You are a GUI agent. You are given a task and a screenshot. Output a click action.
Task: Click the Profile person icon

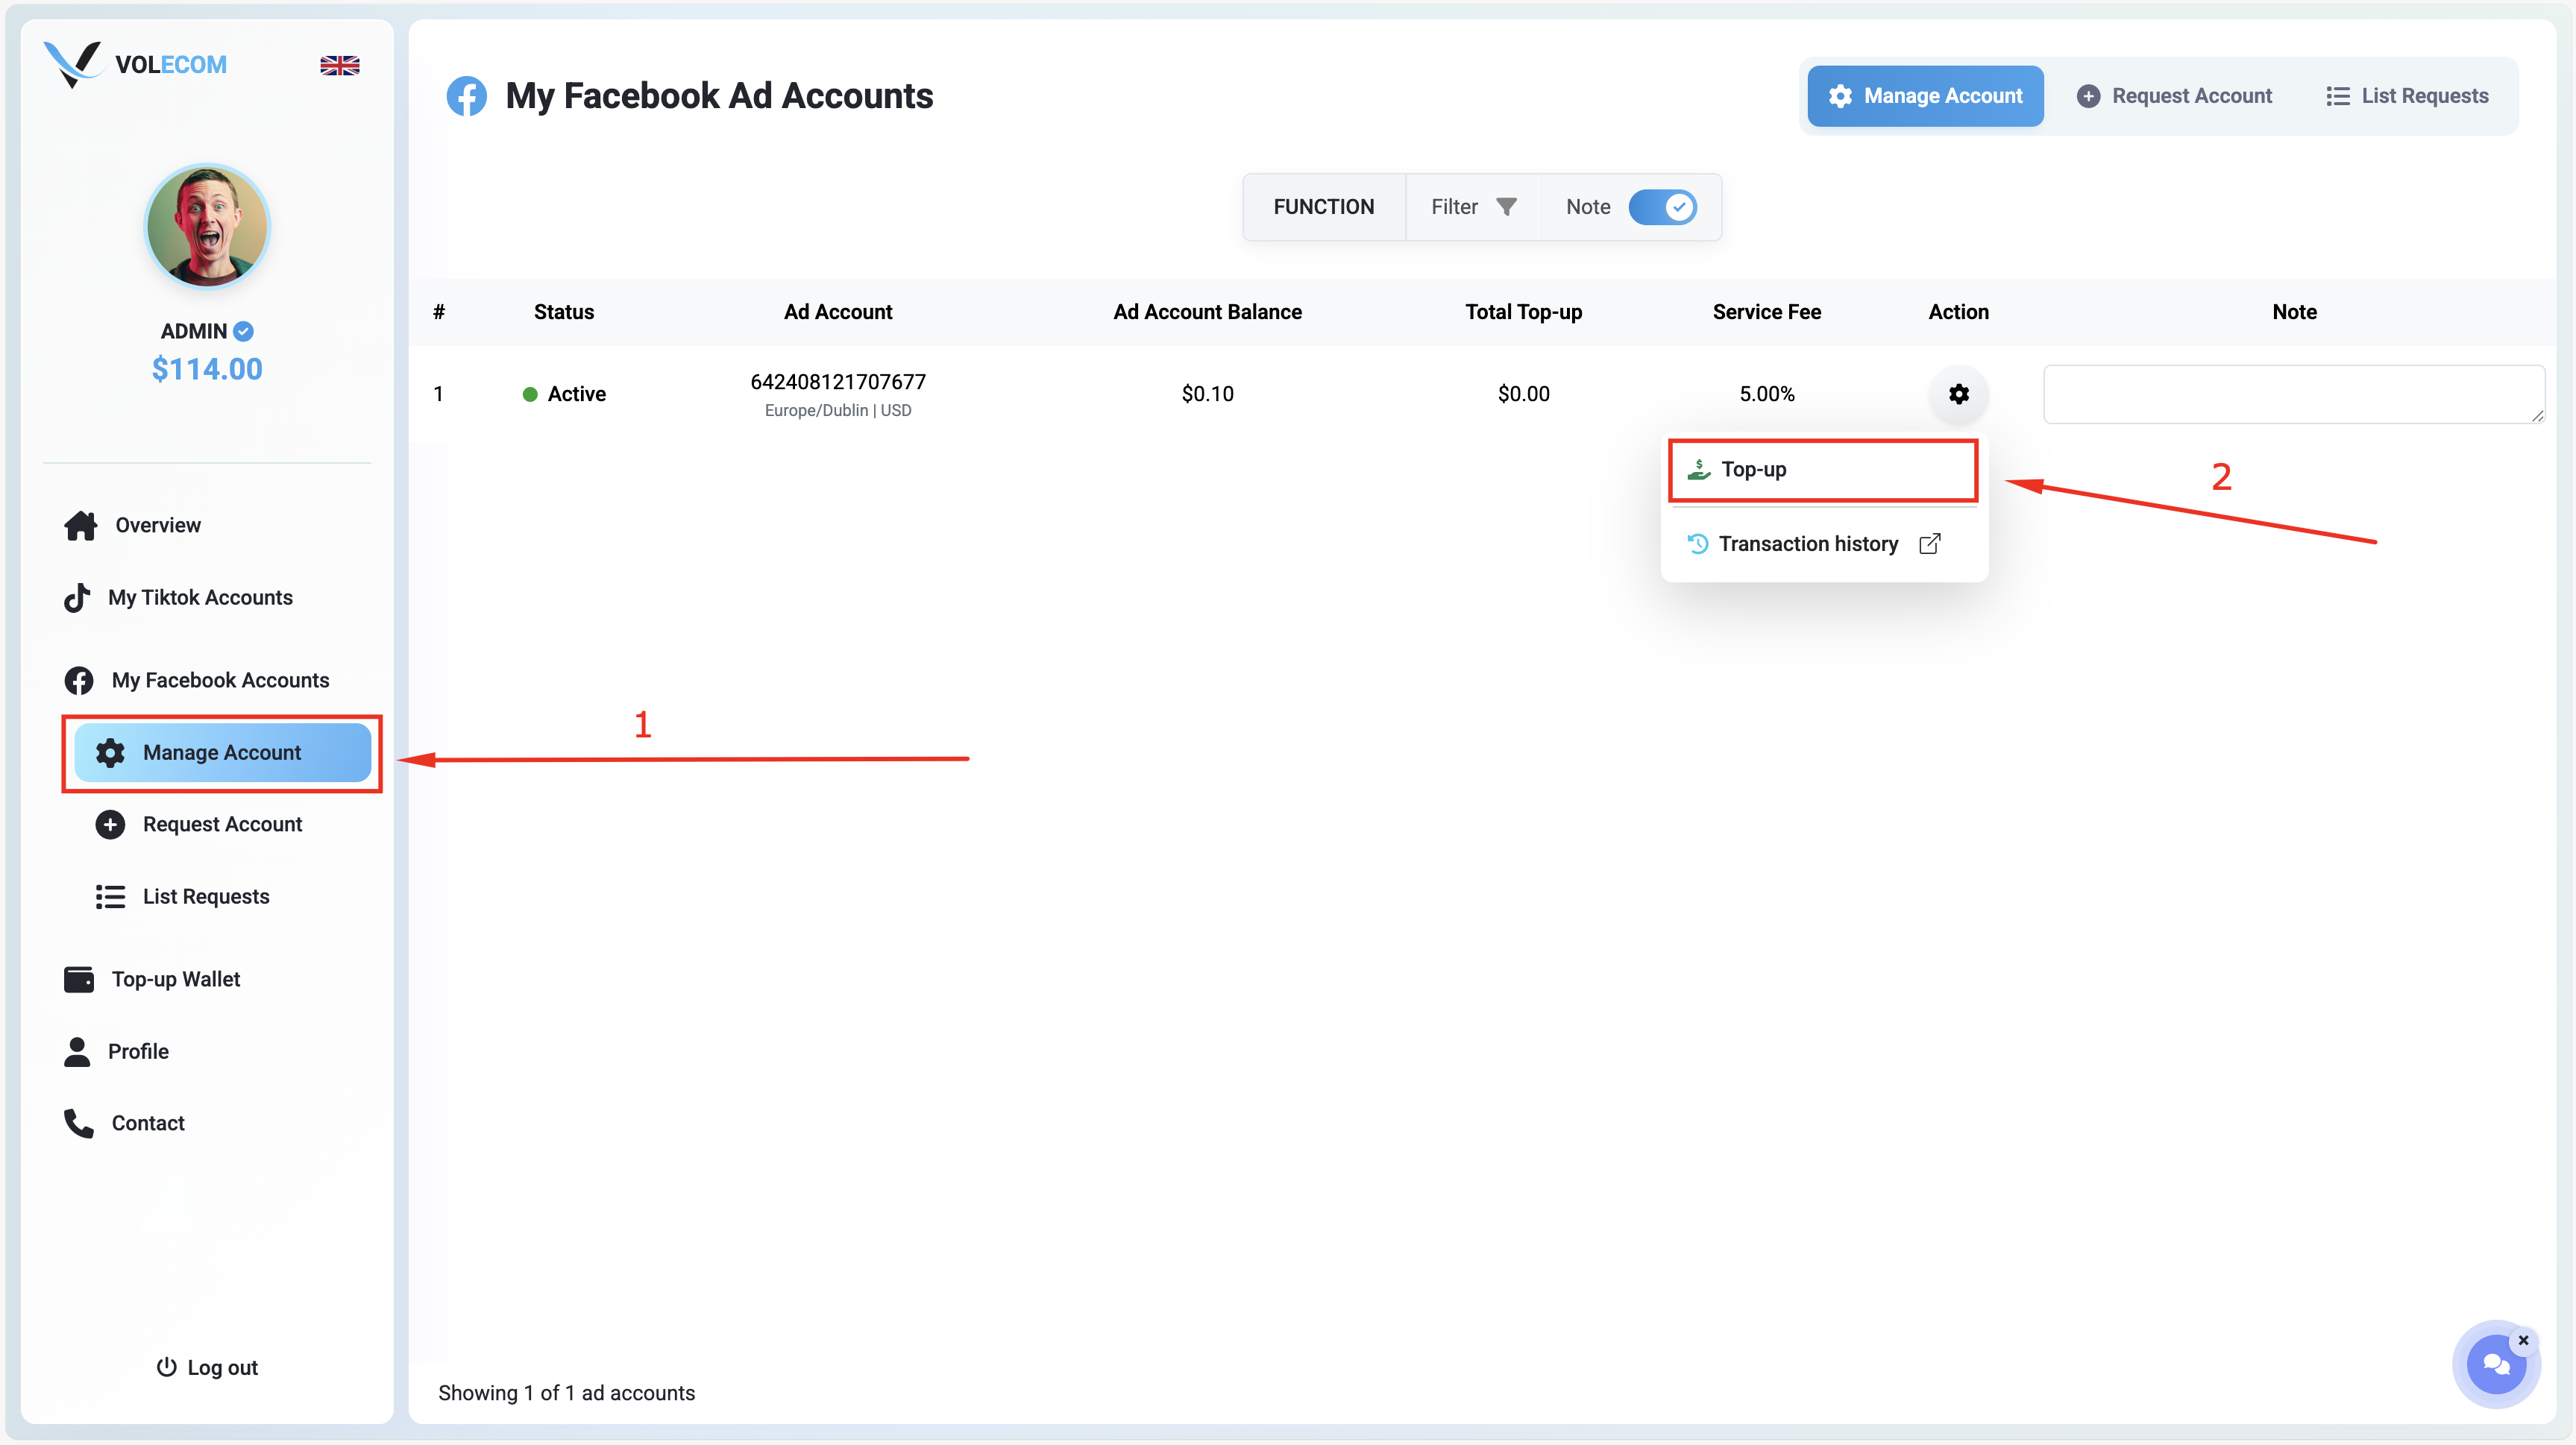[x=77, y=1051]
